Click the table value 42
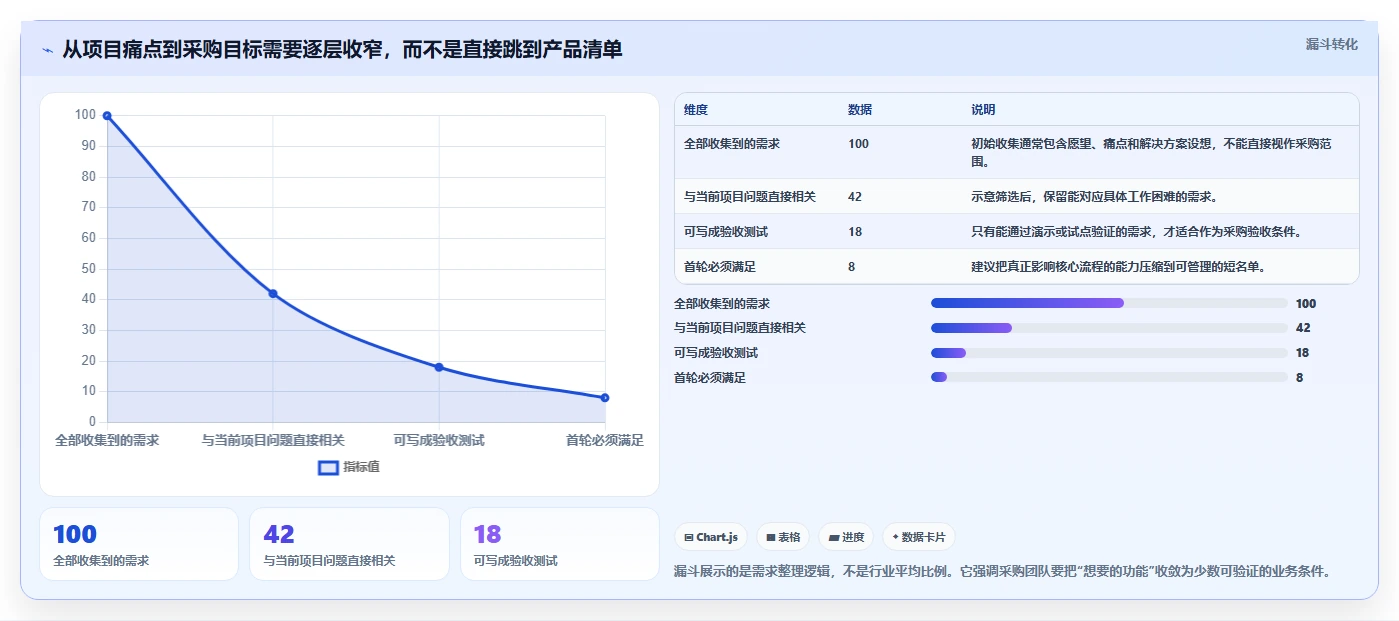Screen dimensions: 1399x621 [855, 197]
